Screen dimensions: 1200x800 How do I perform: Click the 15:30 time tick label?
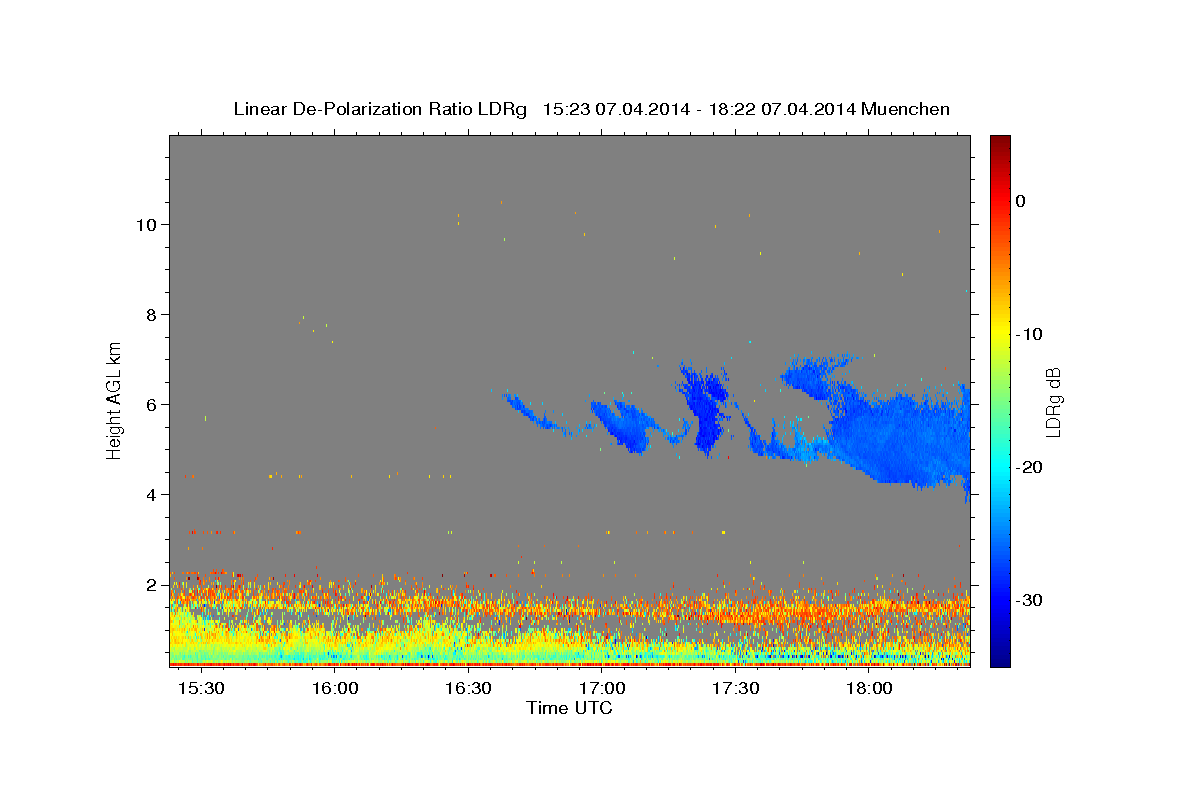pos(202,689)
